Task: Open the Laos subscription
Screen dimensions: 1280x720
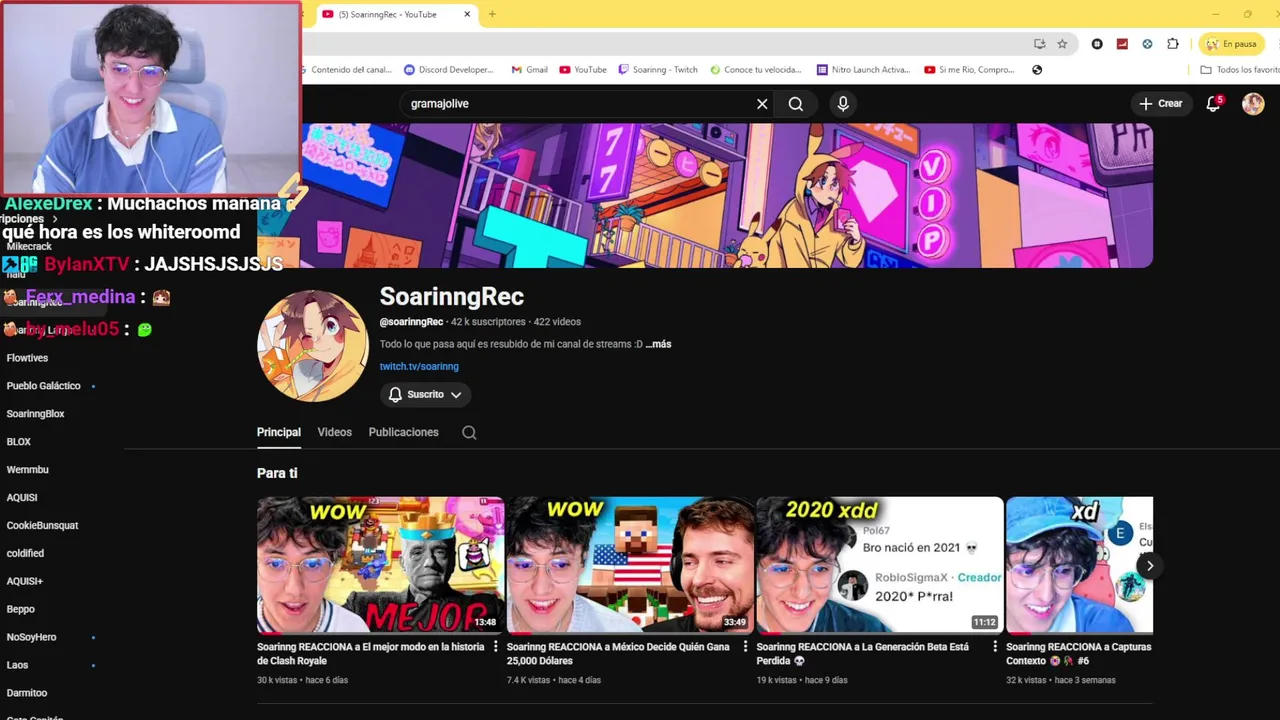Action: click(17, 665)
